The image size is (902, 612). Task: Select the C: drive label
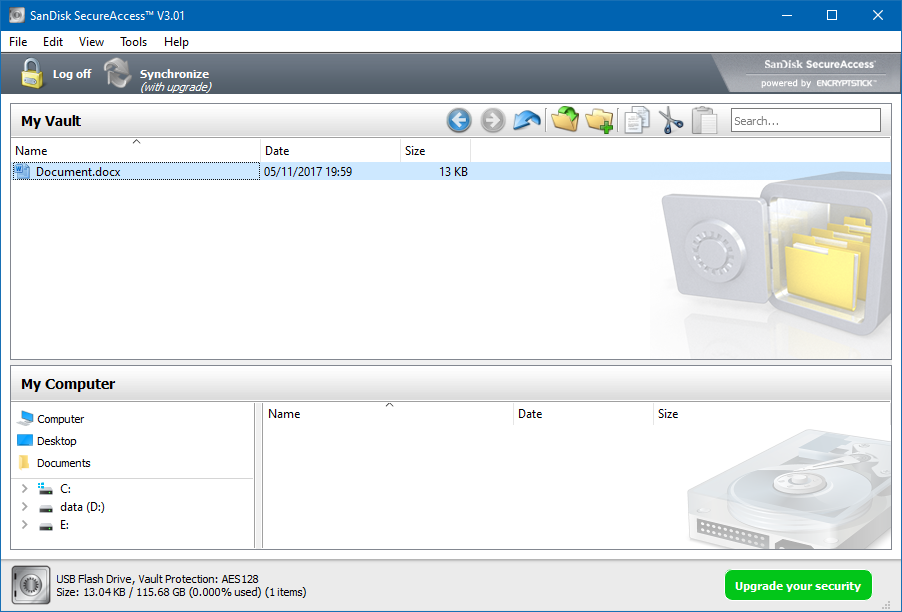coord(66,488)
